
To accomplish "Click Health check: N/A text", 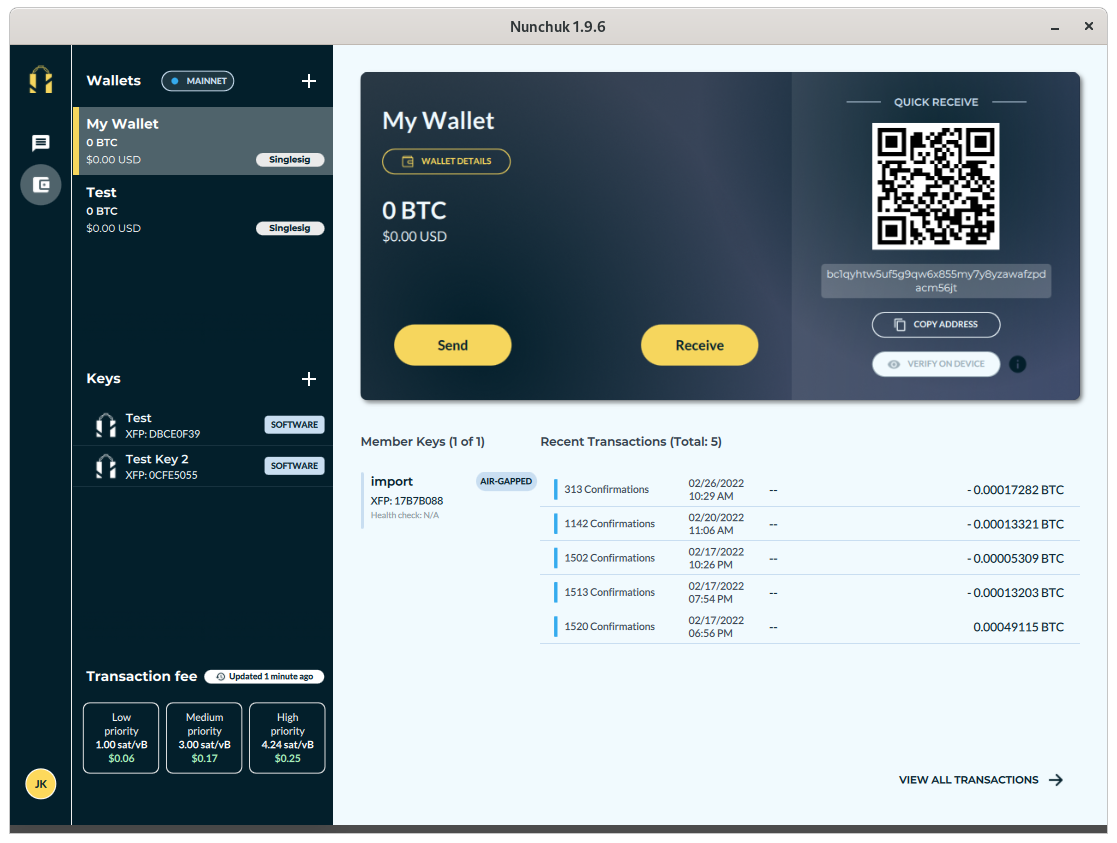I will pyautogui.click(x=405, y=515).
